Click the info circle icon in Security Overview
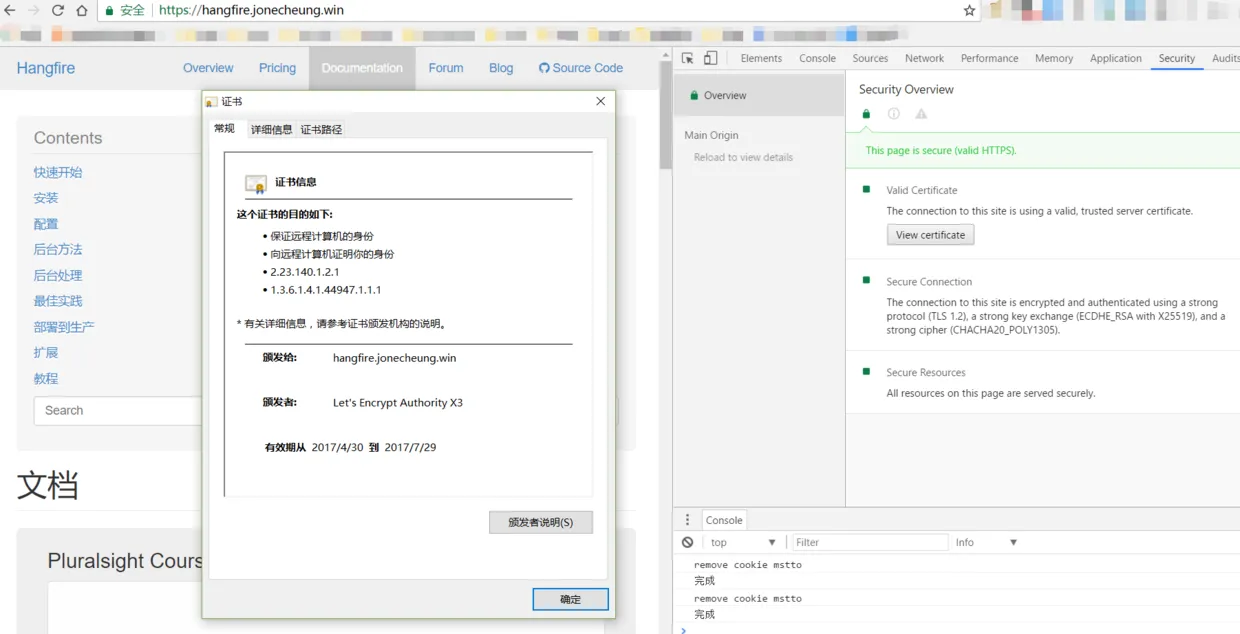This screenshot has width=1240, height=634. (894, 114)
